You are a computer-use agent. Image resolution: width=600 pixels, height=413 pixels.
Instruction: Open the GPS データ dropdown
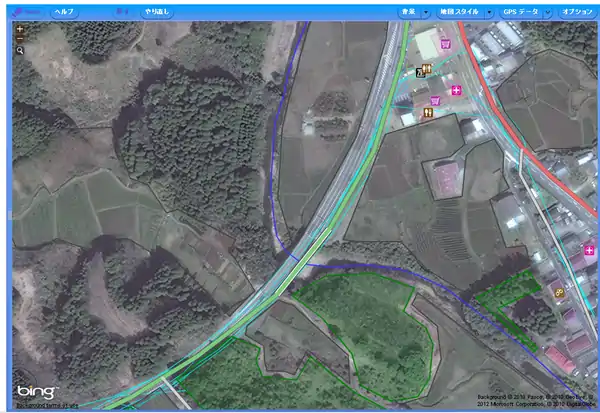point(524,11)
